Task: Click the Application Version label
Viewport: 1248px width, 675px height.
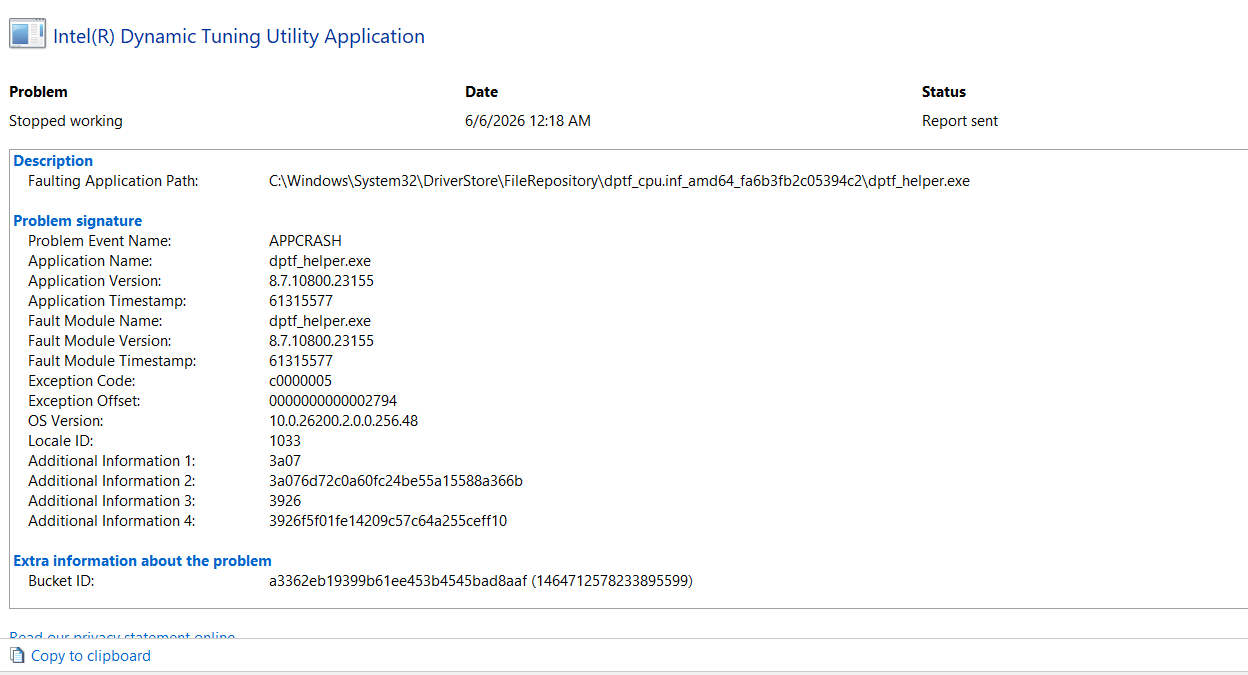Action: tap(94, 281)
